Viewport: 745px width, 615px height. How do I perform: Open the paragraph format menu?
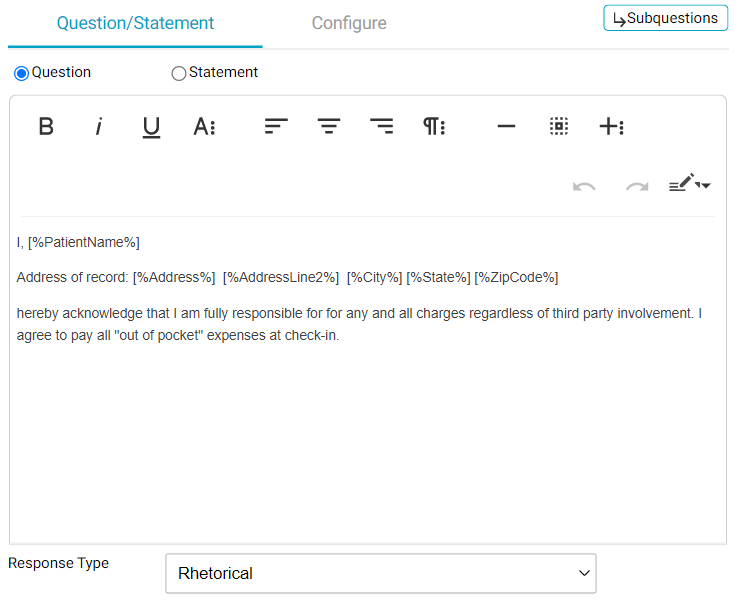point(433,127)
